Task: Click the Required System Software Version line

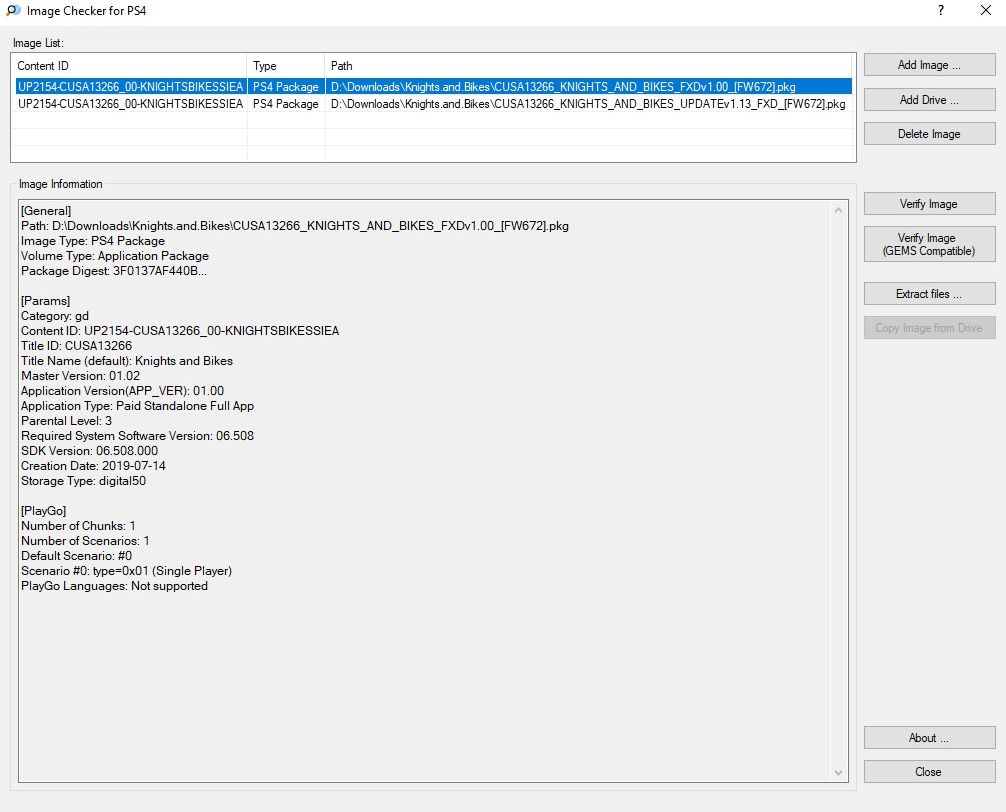Action: pos(137,436)
